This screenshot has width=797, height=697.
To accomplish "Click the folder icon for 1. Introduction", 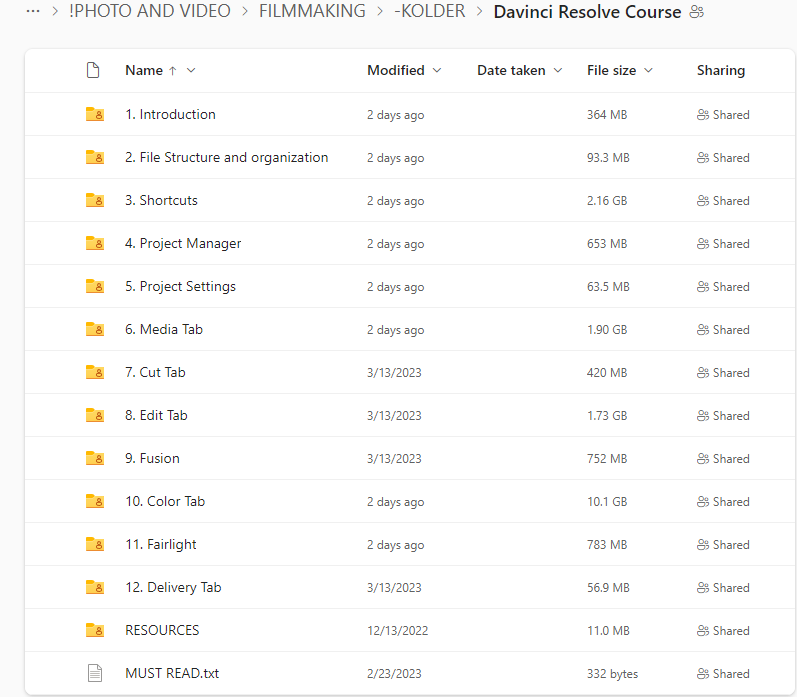I will point(95,114).
